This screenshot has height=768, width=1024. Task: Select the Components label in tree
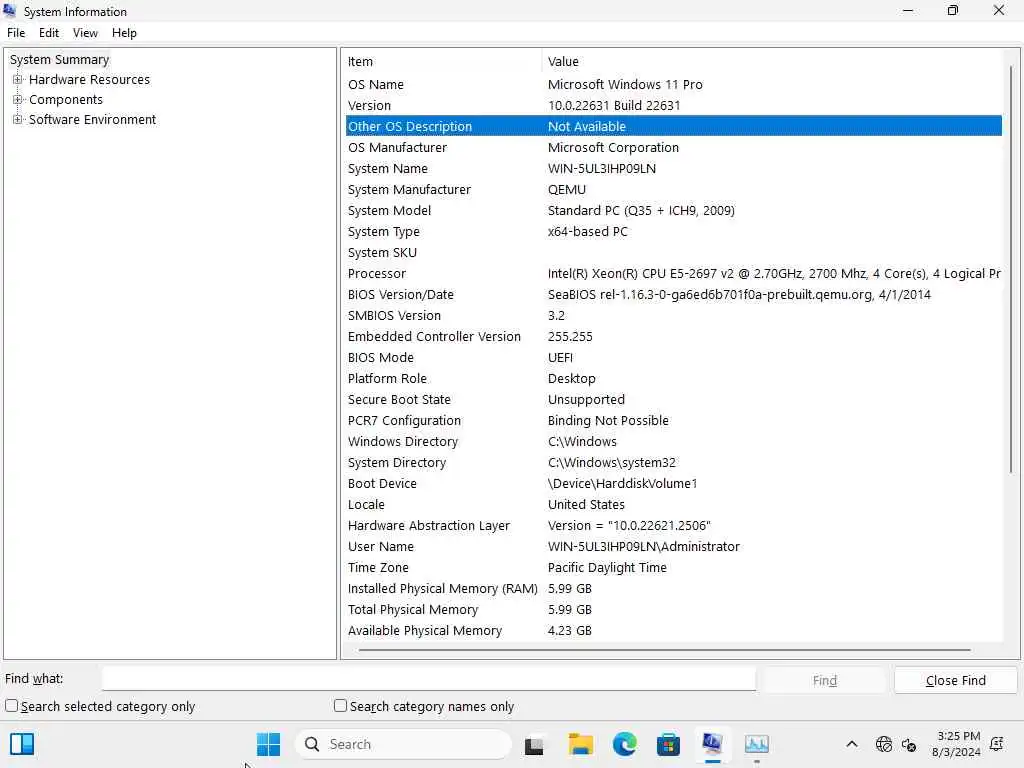click(66, 99)
